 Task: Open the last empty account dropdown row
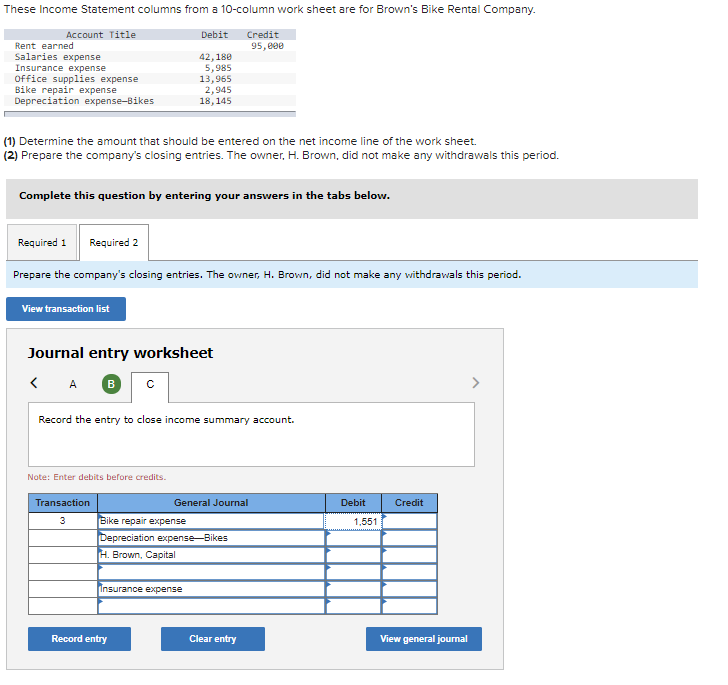[211, 606]
